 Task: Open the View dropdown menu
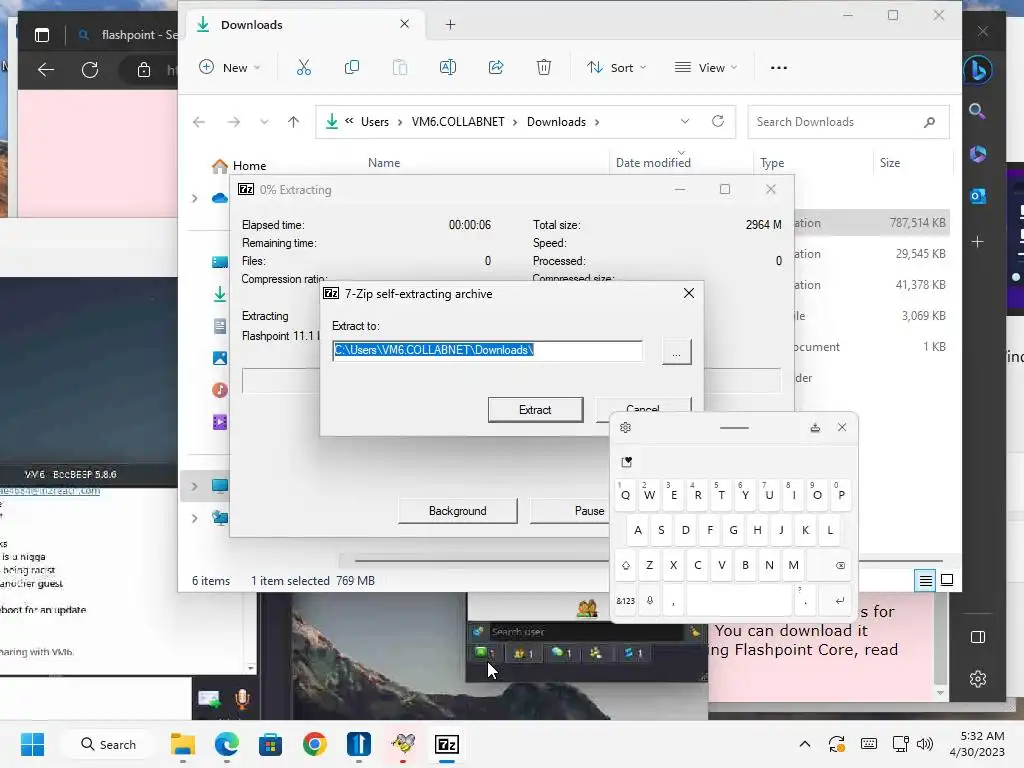click(x=706, y=67)
